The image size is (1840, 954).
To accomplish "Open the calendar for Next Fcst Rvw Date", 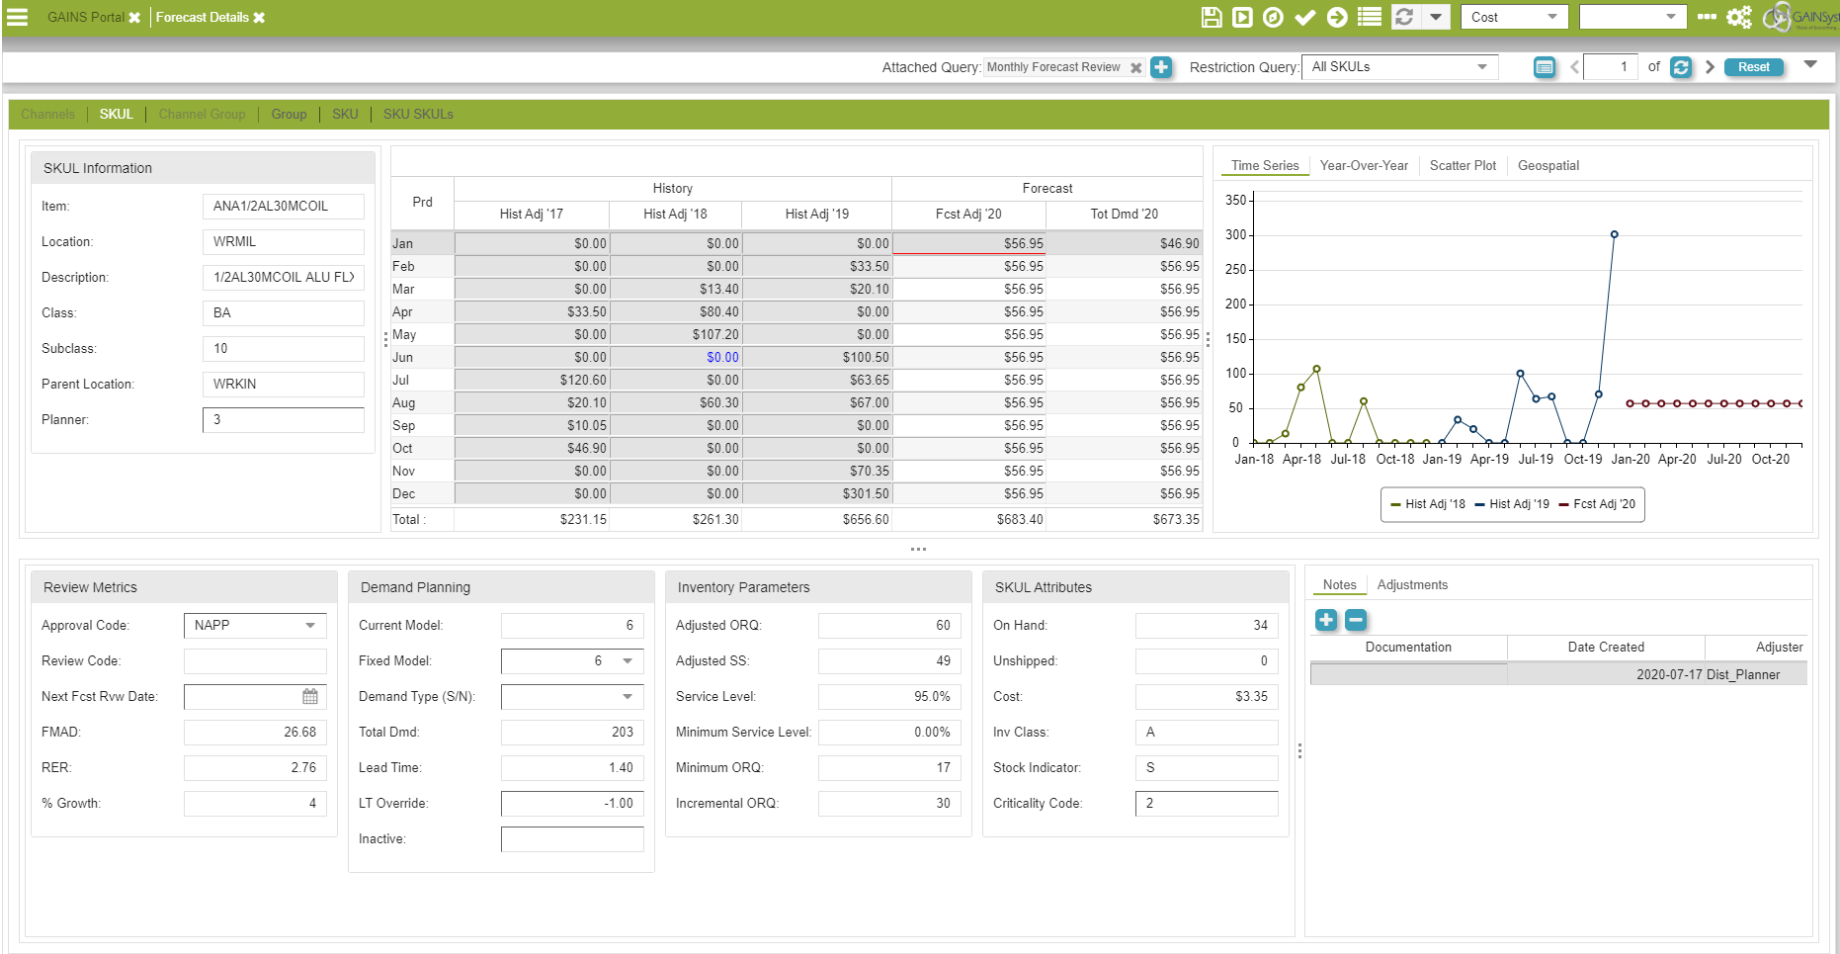I will (x=310, y=697).
